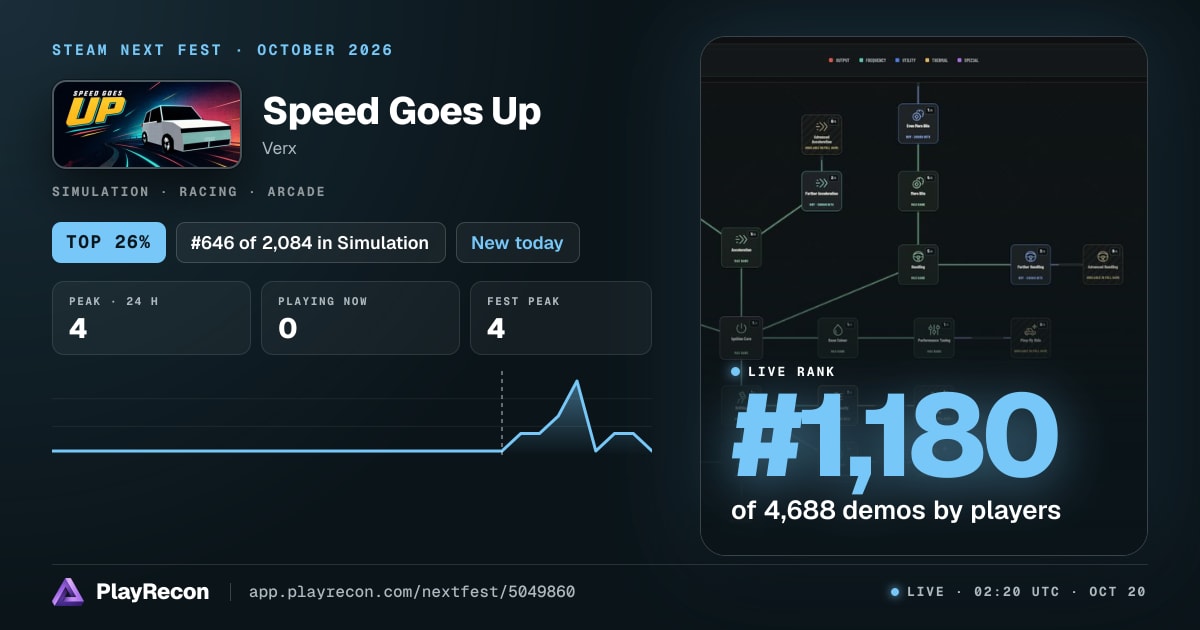Click the #646 of 2,084 in Simulation badge
Image resolution: width=1200 pixels, height=630 pixels.
311,242
